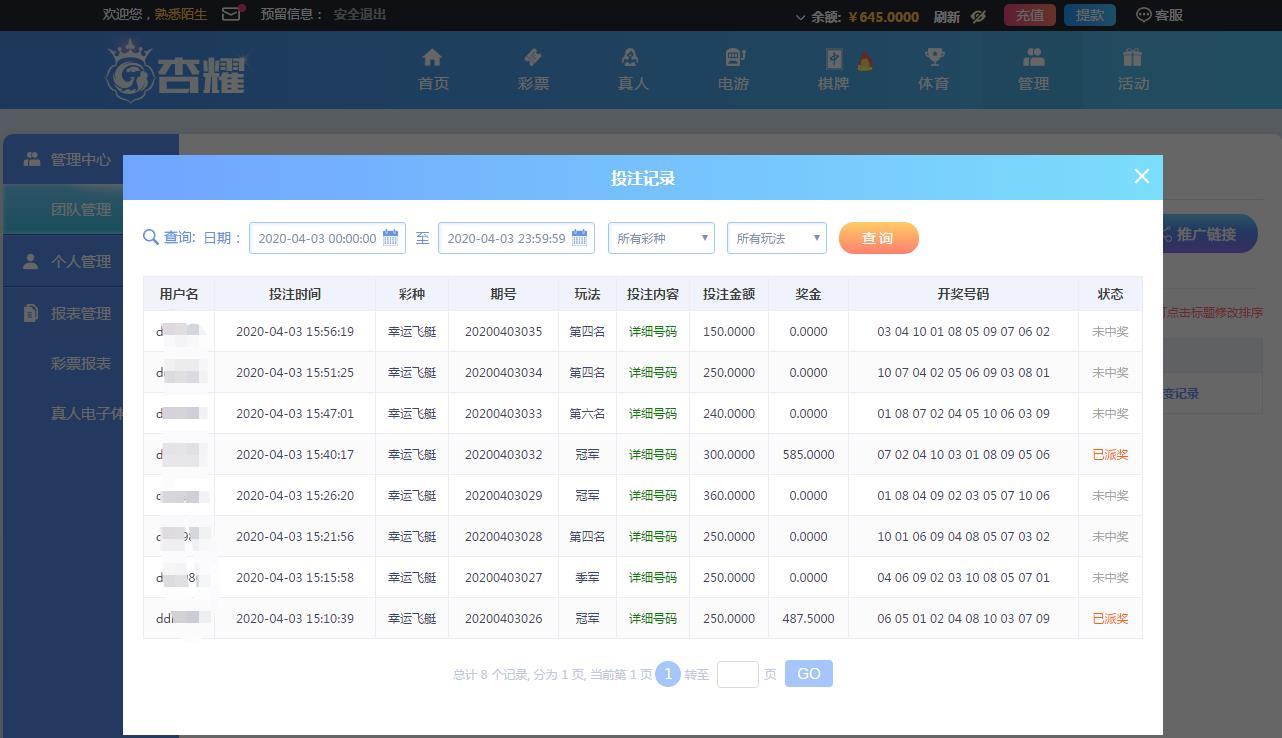Expand the 所有彩种 dropdown
1282x738 pixels.
[x=661, y=238]
